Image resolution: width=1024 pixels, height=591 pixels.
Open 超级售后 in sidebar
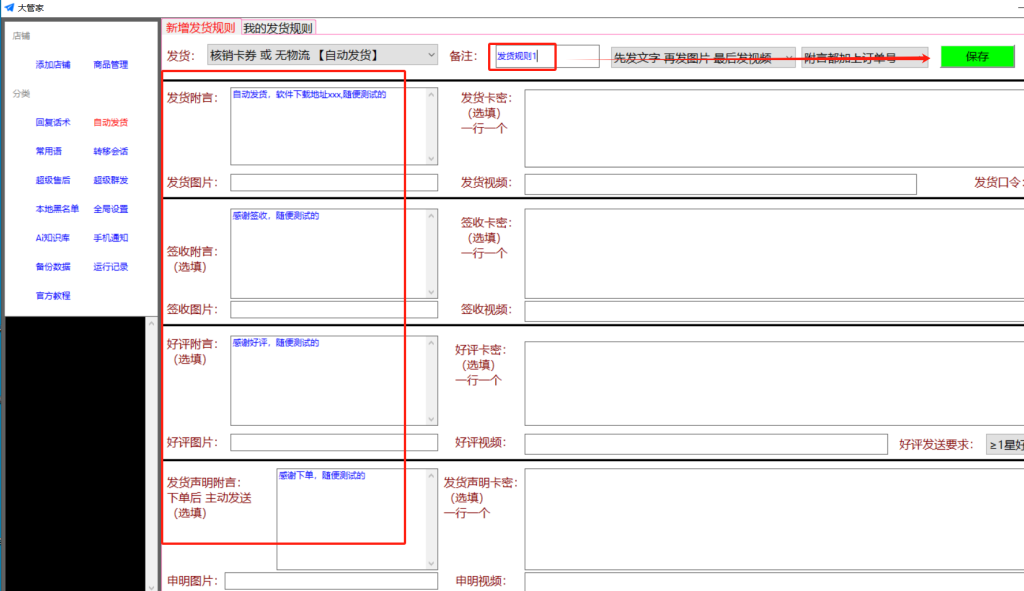tap(53, 180)
